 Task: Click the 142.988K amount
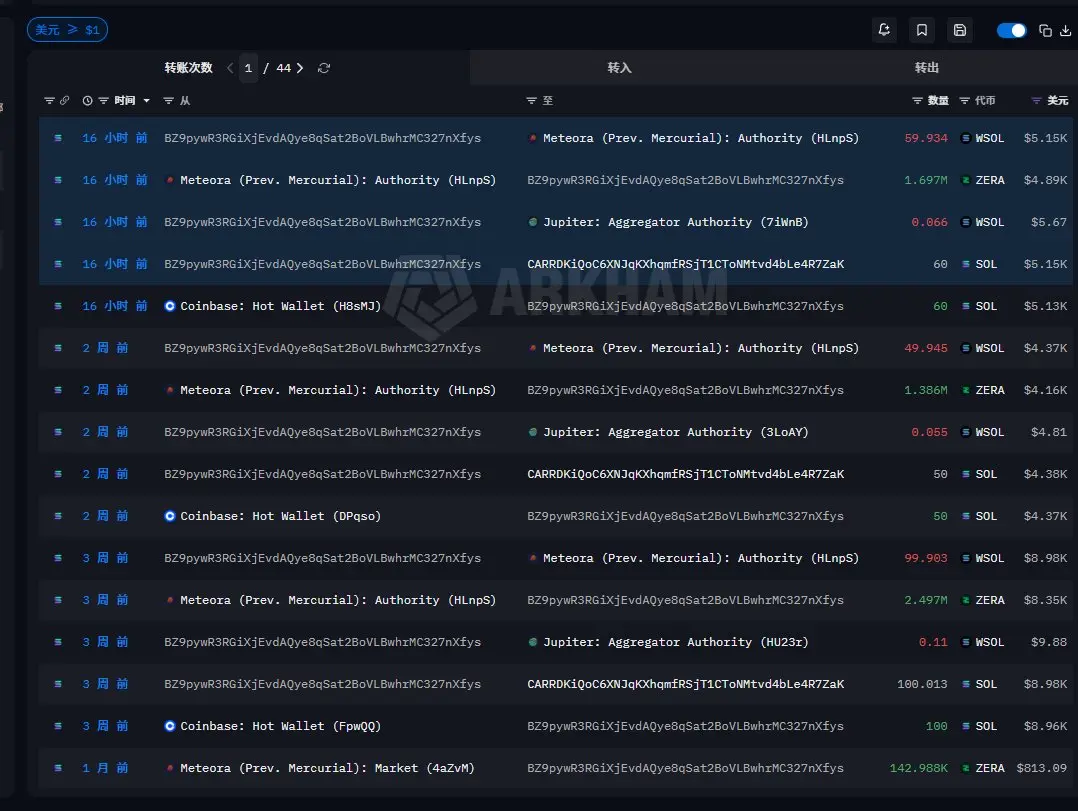[x=918, y=768]
